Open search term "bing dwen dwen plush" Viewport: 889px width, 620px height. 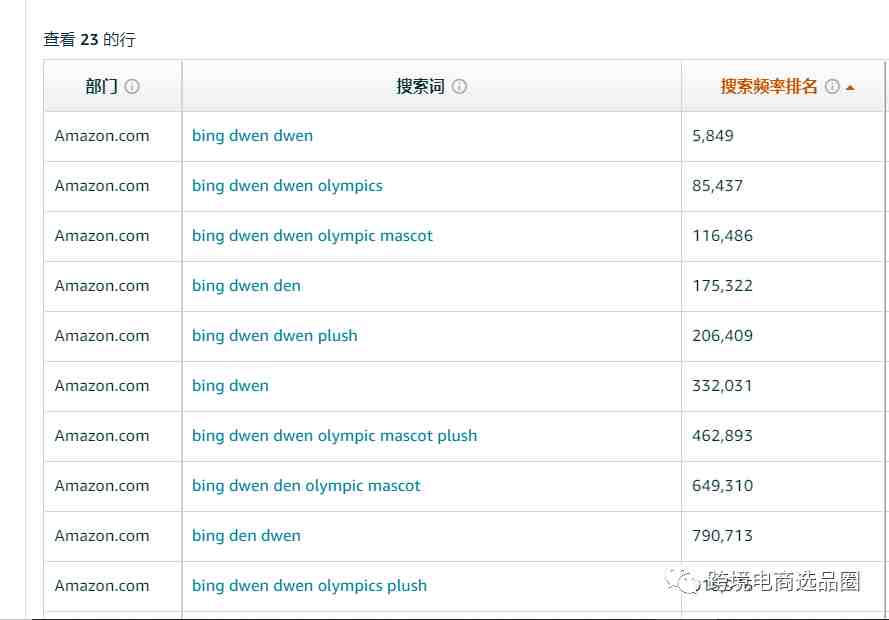[x=274, y=336]
